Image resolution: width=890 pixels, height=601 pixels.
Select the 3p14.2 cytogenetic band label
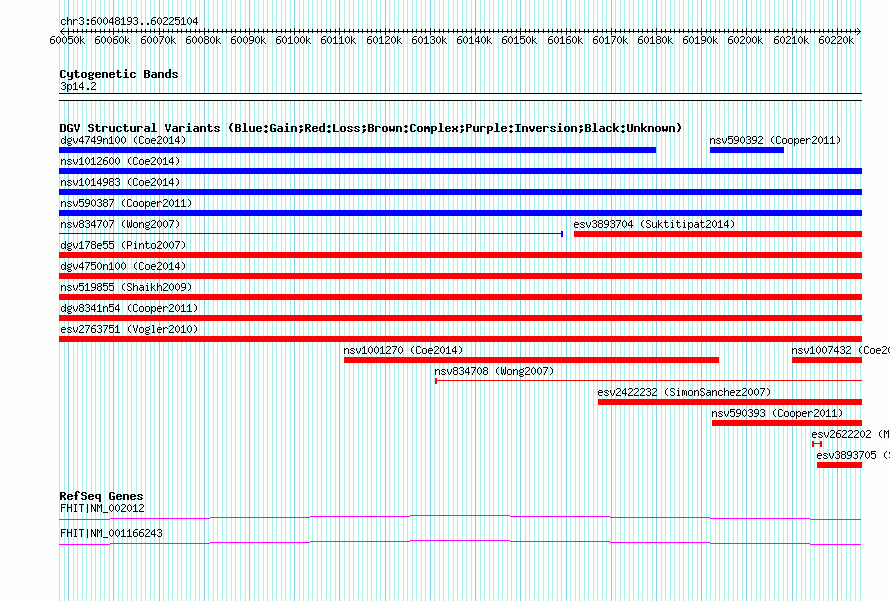[x=78, y=86]
